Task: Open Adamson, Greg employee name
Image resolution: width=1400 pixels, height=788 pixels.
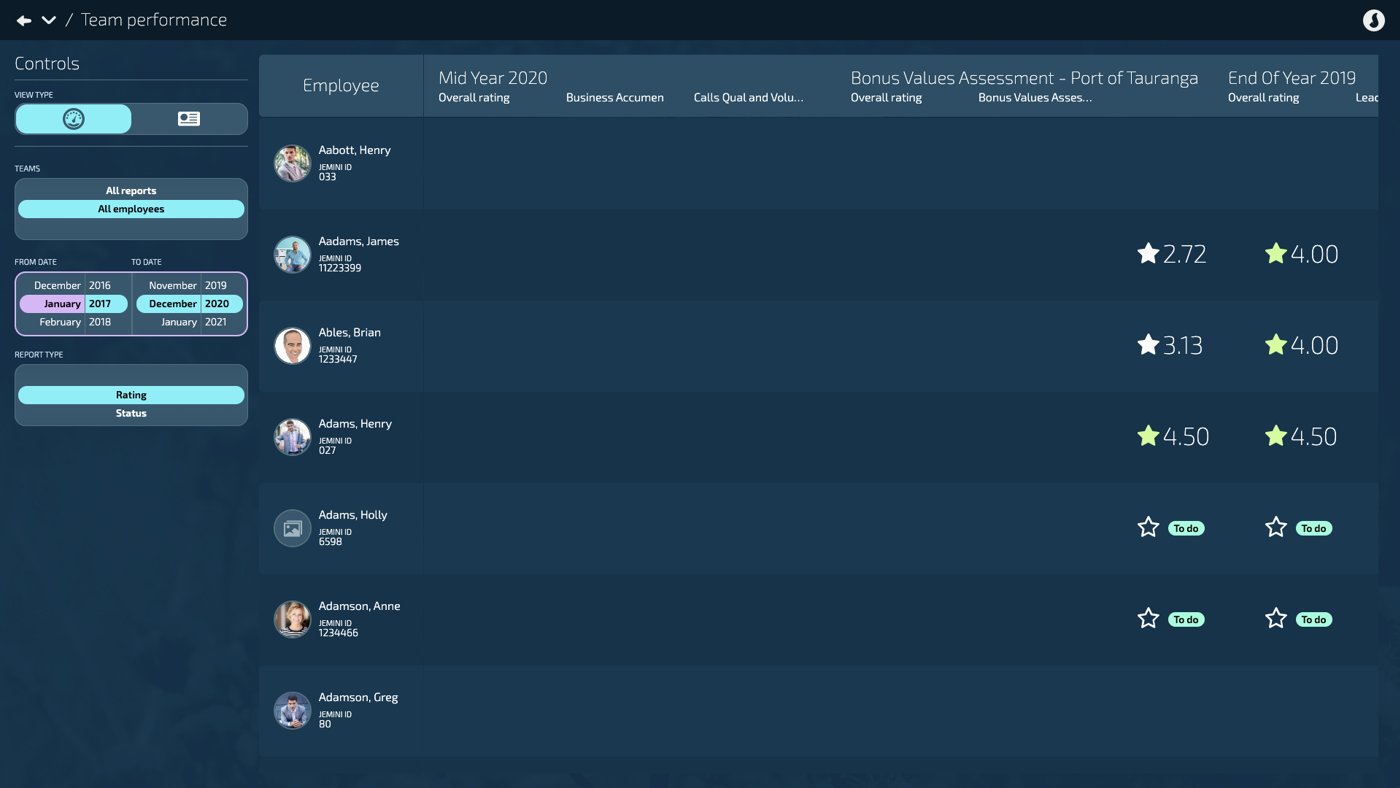Action: [358, 697]
